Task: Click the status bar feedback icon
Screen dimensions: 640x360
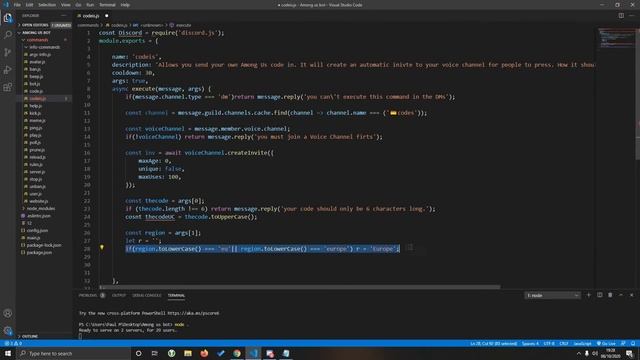Action: tap(623, 344)
